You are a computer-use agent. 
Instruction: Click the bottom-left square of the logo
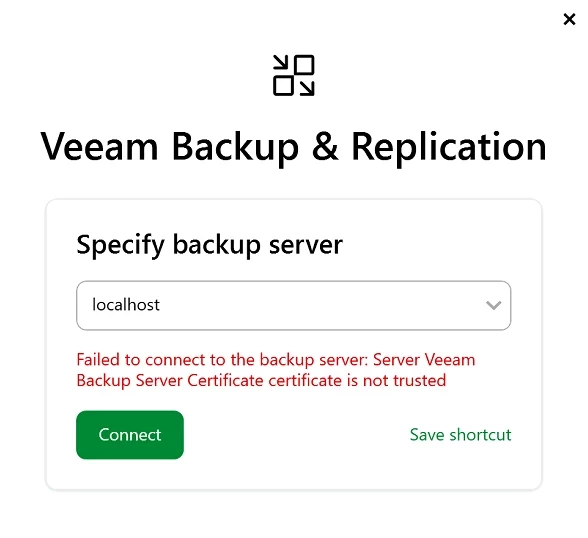(283, 86)
